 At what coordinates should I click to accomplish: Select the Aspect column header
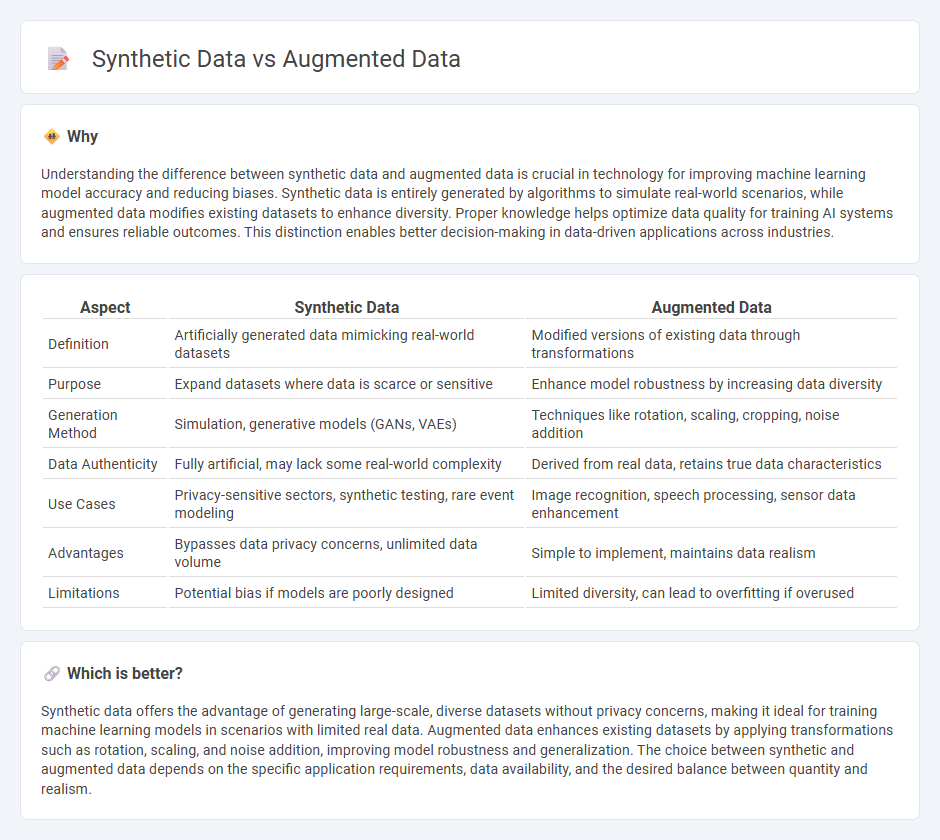click(x=105, y=308)
